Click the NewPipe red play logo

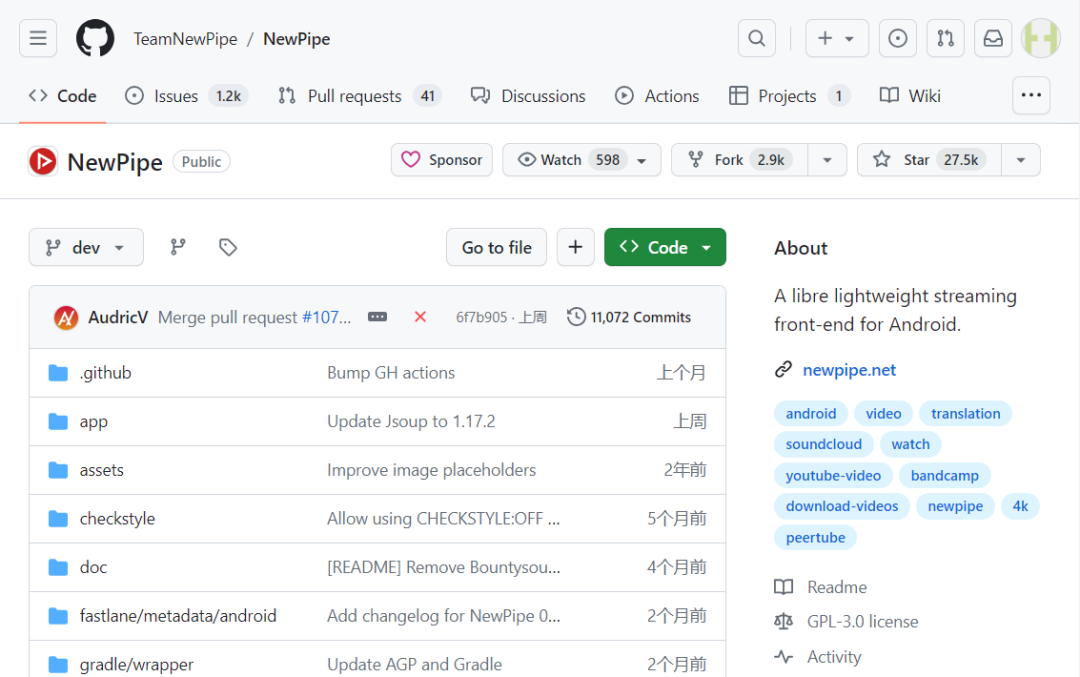tap(43, 162)
